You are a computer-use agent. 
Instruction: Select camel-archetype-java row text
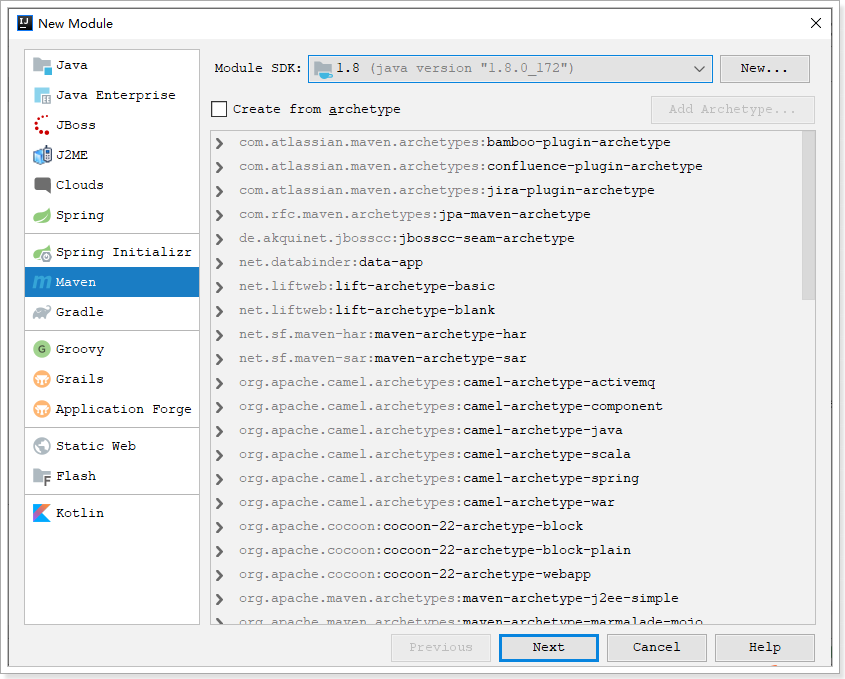(431, 431)
